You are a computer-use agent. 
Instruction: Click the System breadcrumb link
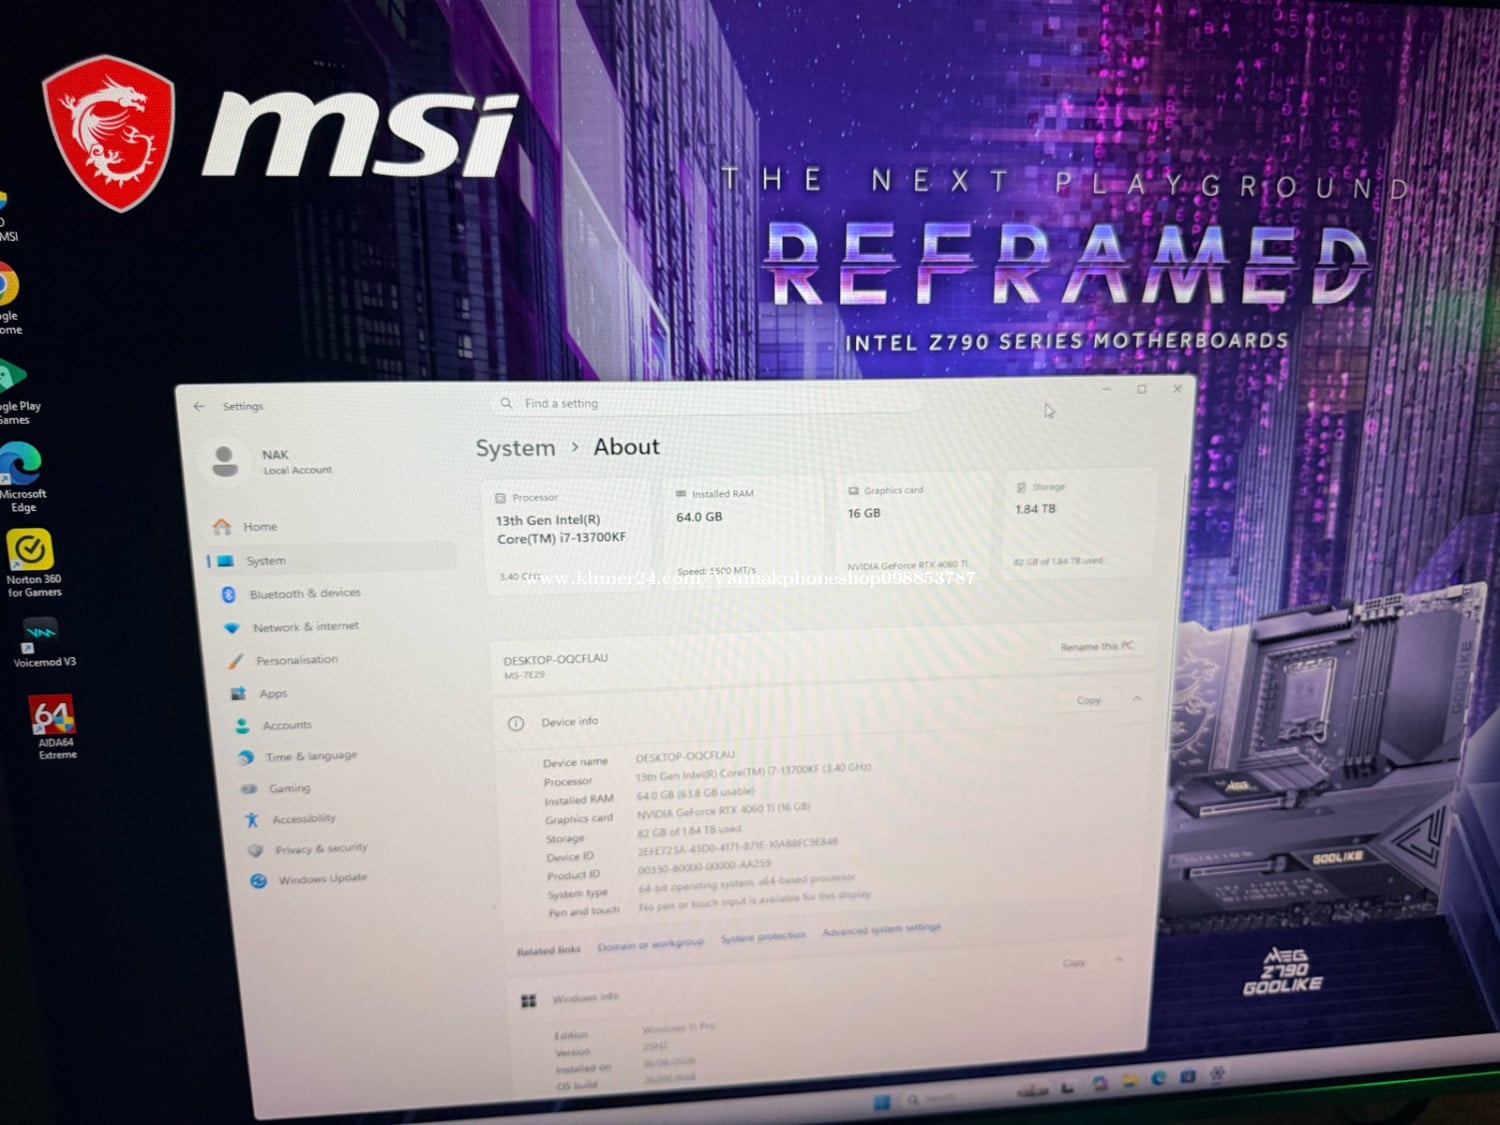pyautogui.click(x=515, y=448)
